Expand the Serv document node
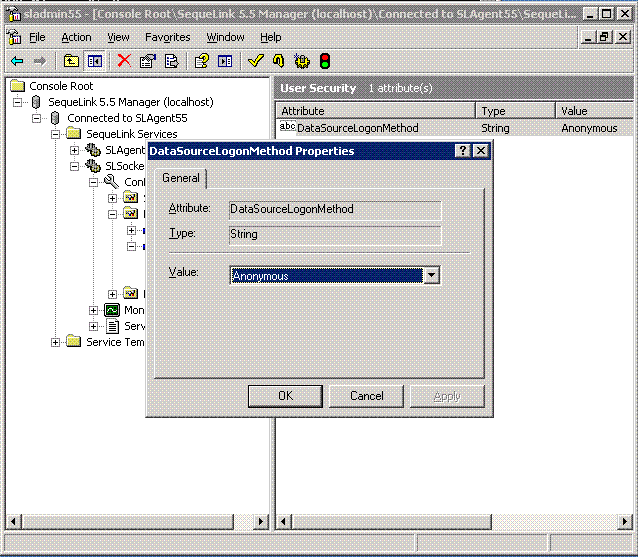This screenshot has height=557, width=638. coord(94,326)
